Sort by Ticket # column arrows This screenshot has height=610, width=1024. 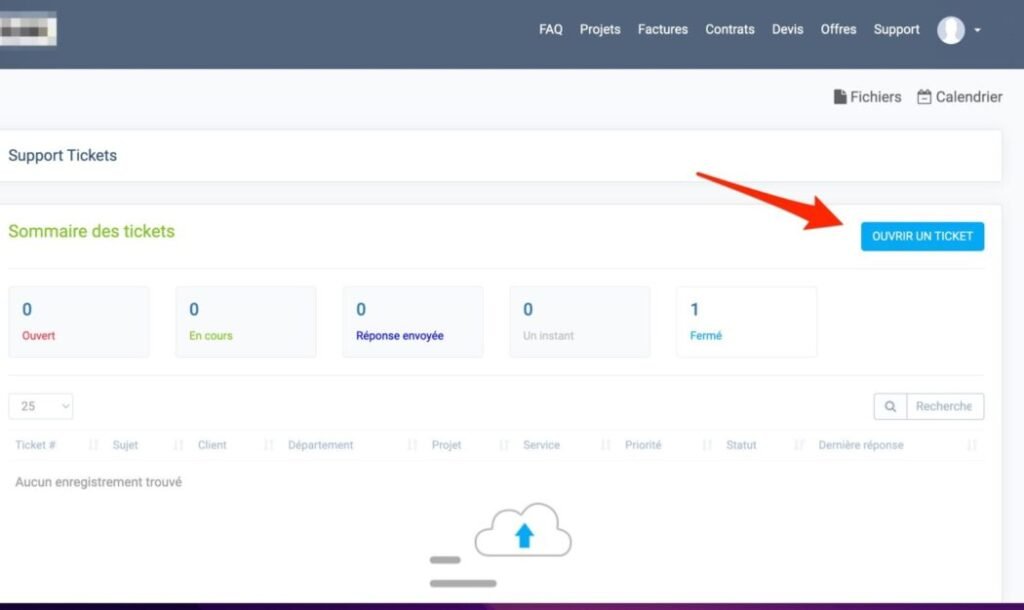coord(94,445)
